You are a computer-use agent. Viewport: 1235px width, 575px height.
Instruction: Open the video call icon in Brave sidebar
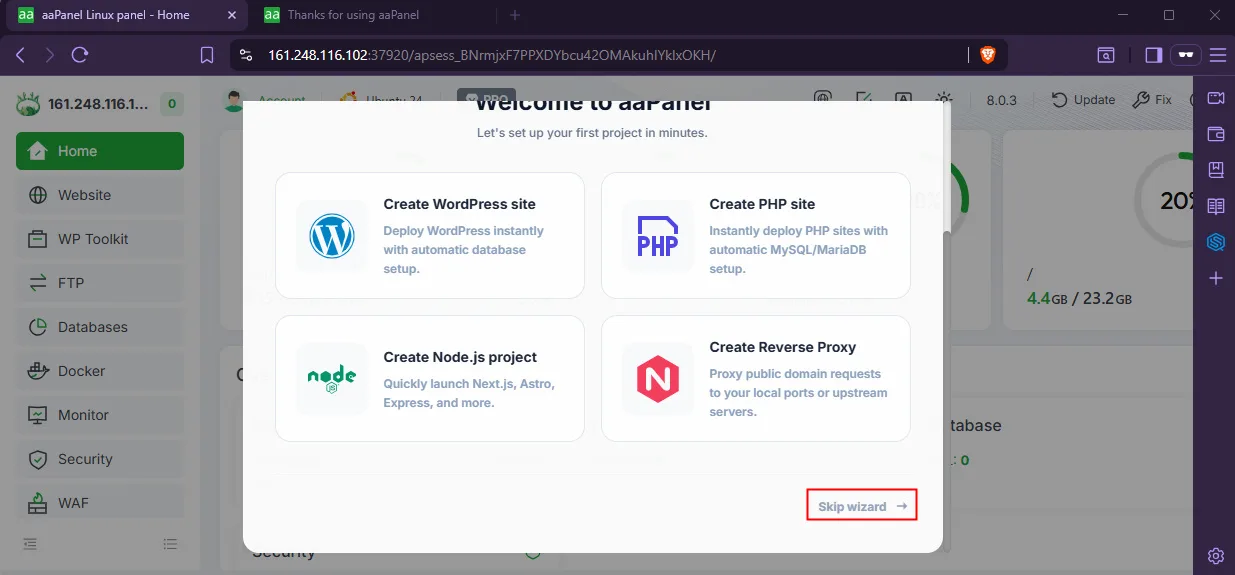pyautogui.click(x=1216, y=98)
